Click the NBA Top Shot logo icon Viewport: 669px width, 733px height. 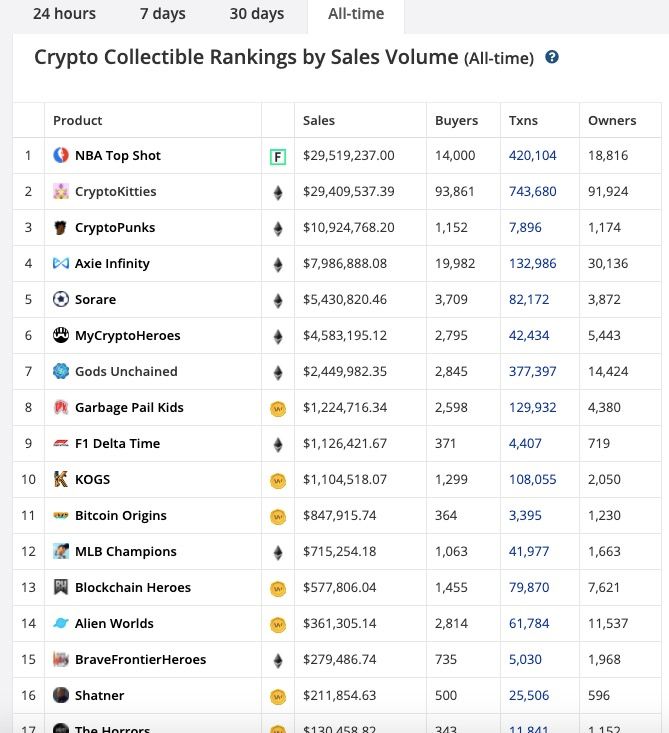(x=61, y=155)
